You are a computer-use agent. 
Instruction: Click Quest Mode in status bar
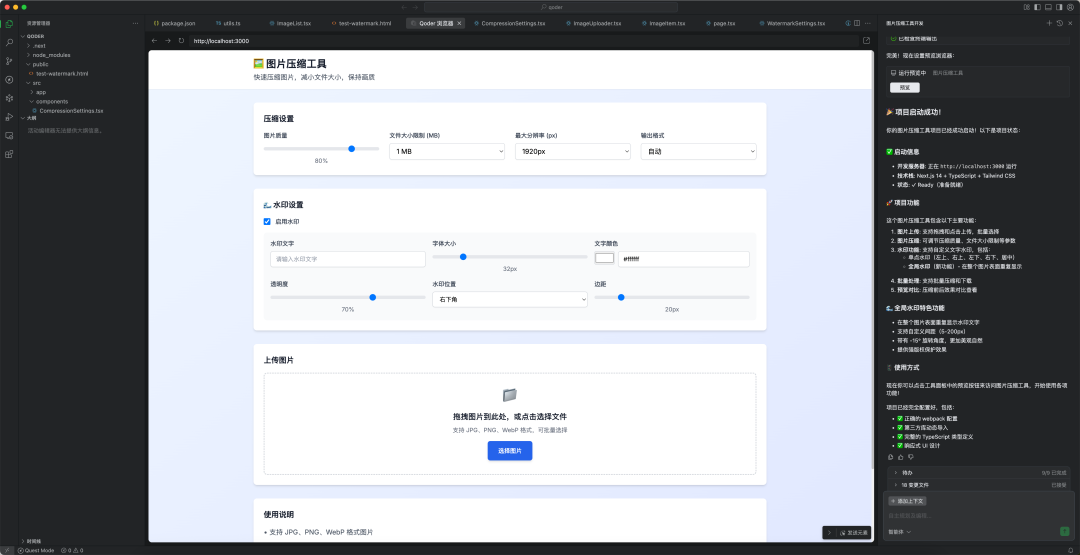(36, 550)
